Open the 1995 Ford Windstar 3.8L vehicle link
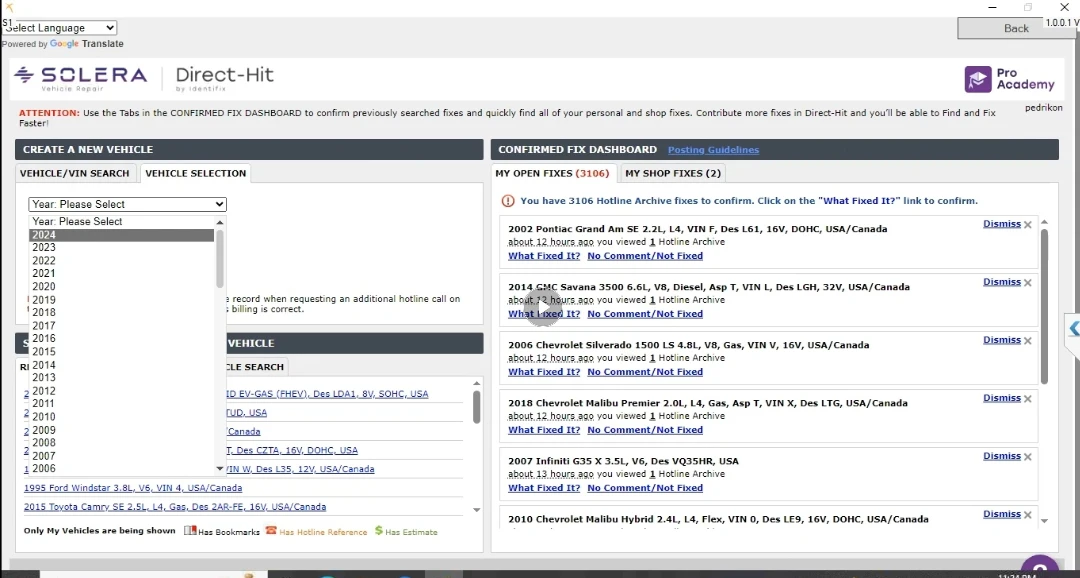 [133, 488]
